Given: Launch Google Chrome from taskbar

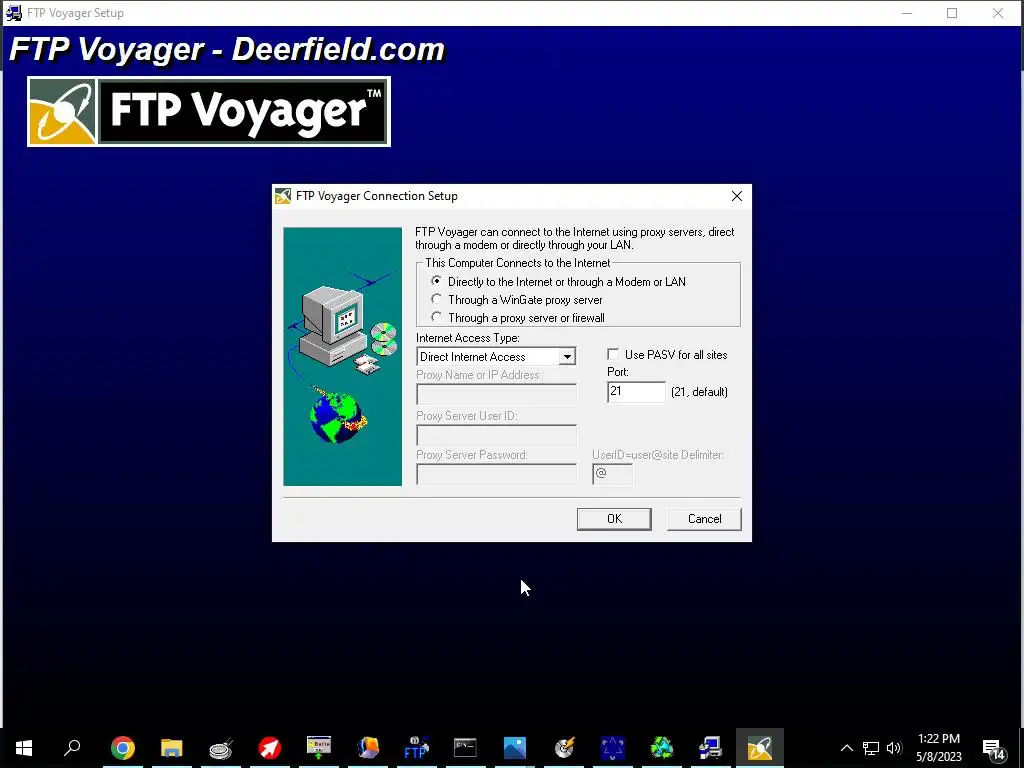Looking at the screenshot, I should 123,748.
